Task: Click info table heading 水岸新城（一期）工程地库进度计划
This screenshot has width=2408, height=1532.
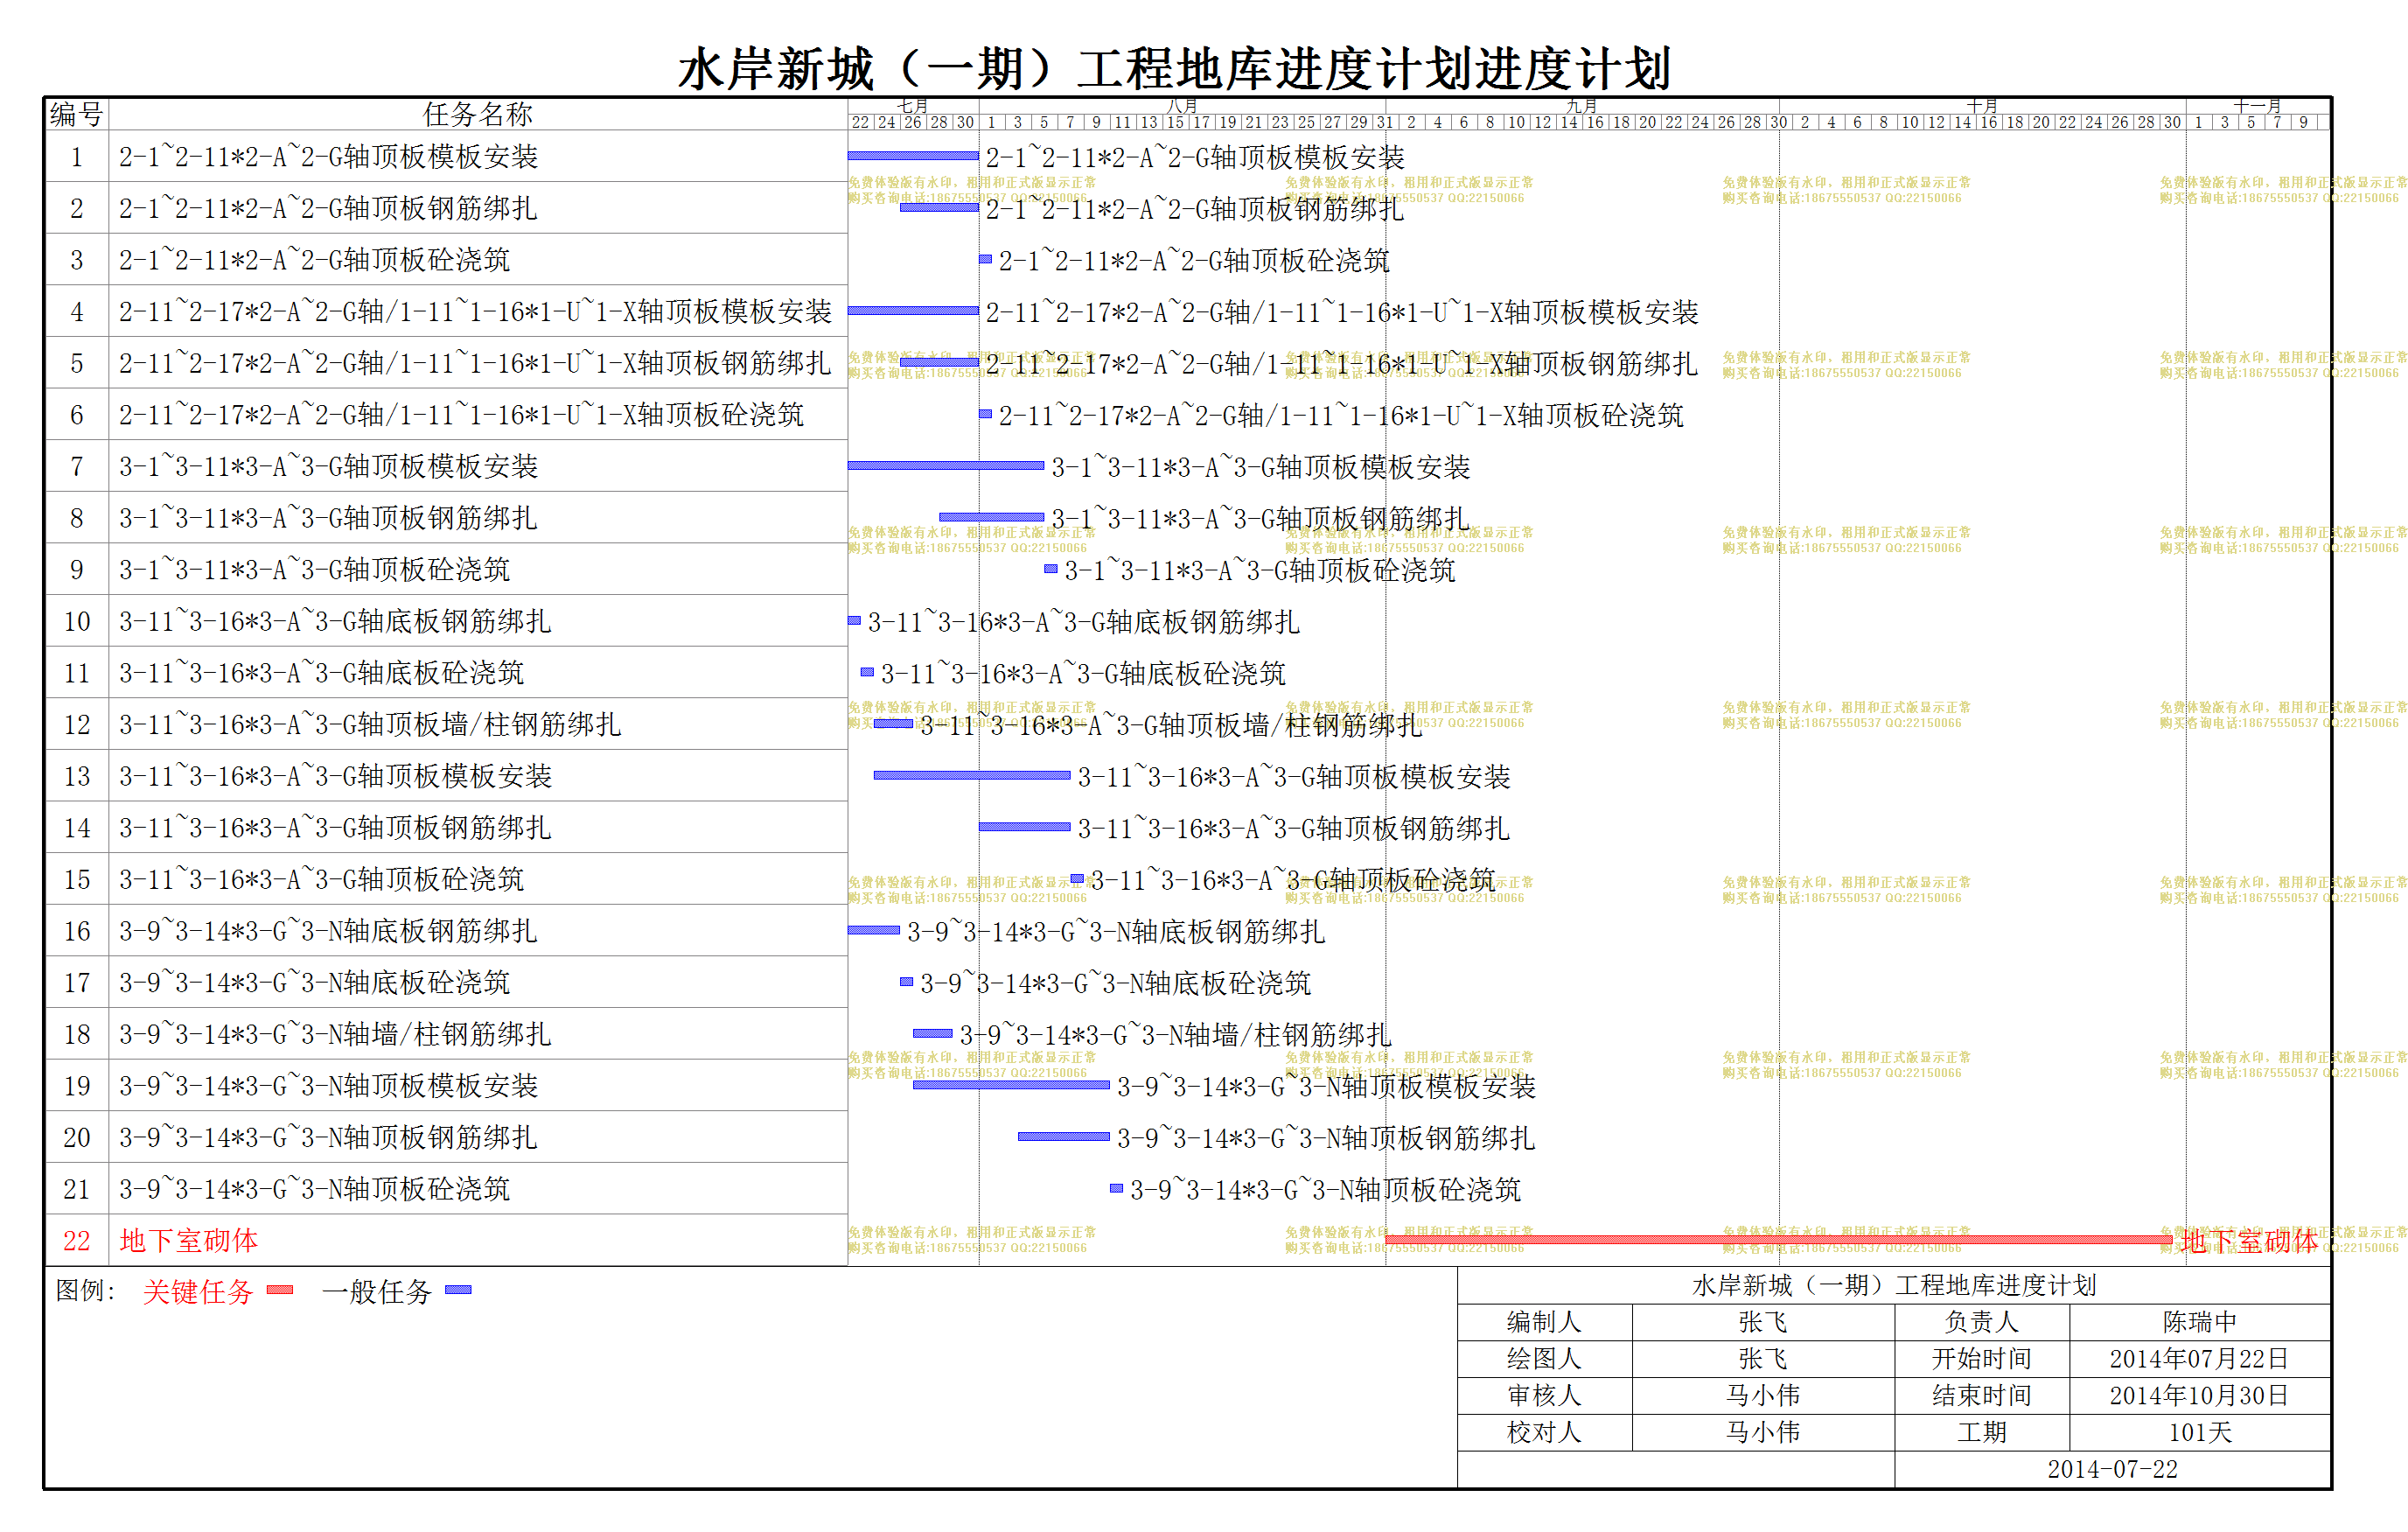Action: coord(1894,1285)
